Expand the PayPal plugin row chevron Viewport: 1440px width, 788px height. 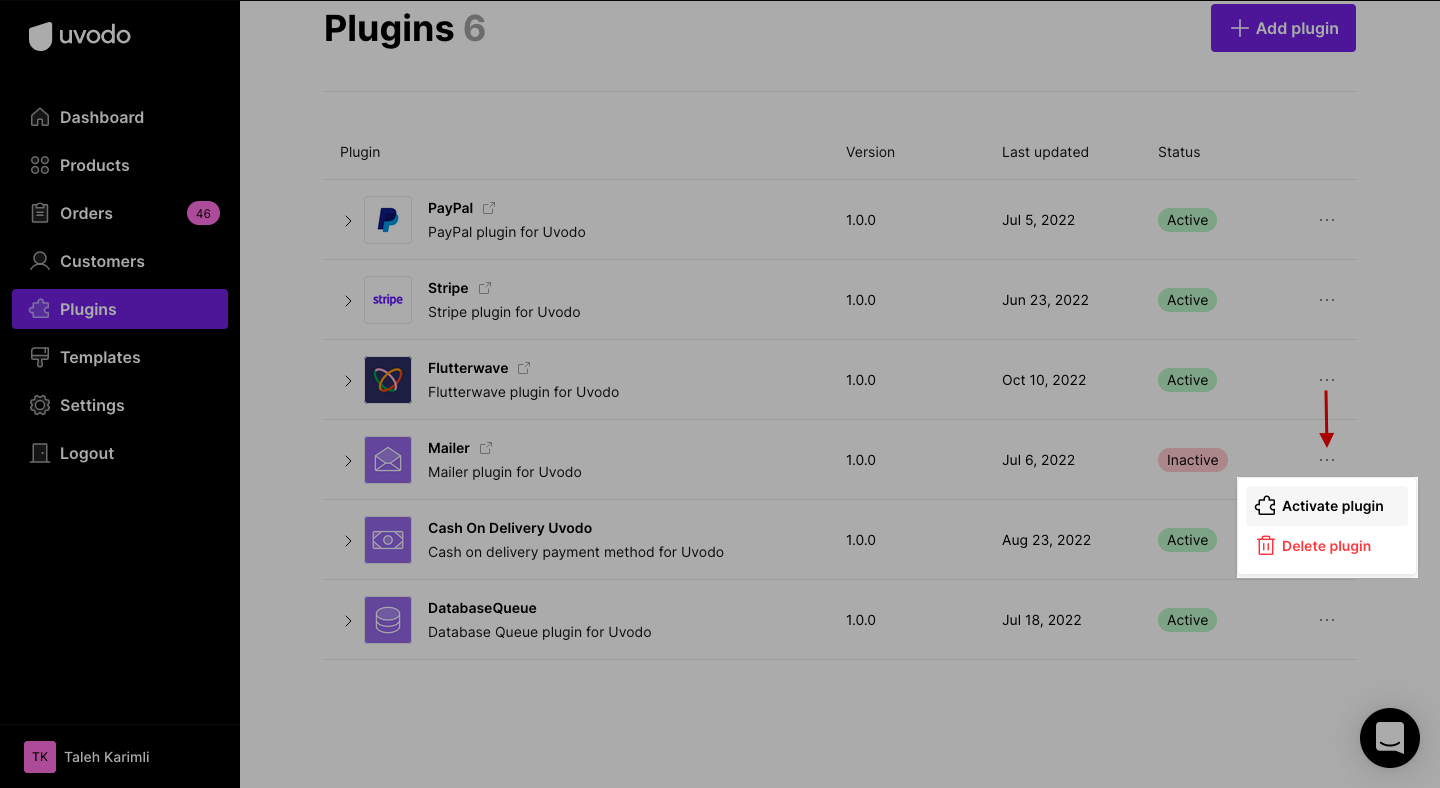point(348,220)
